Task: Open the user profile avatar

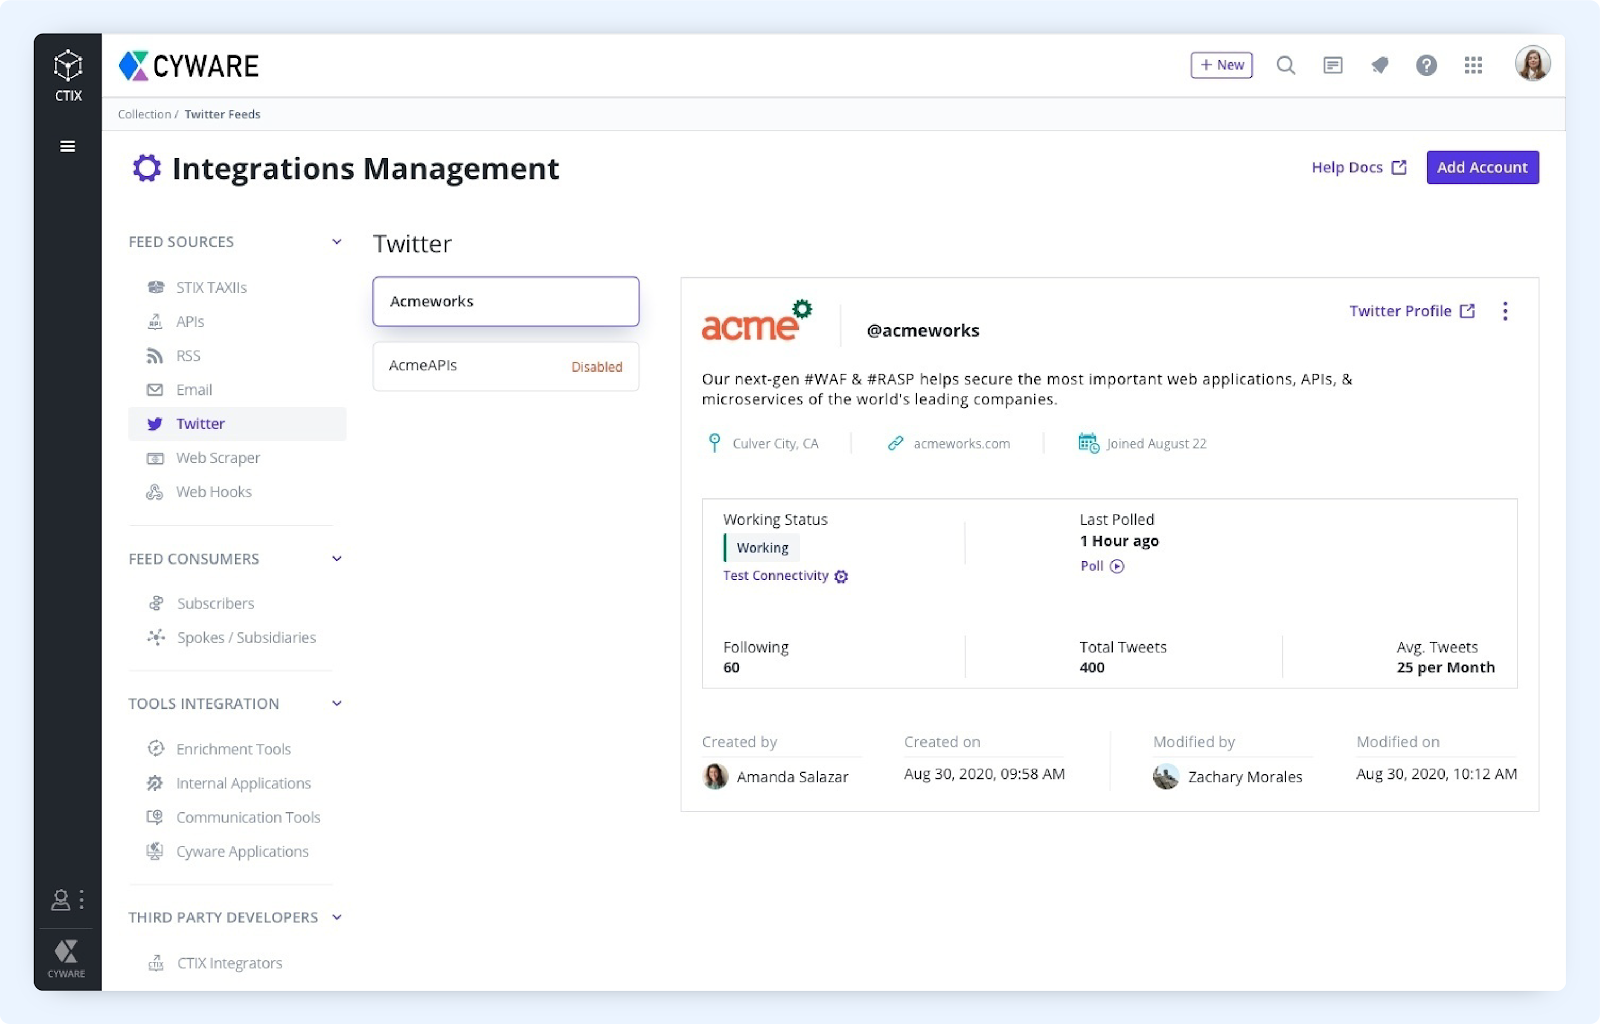Action: coord(1532,64)
